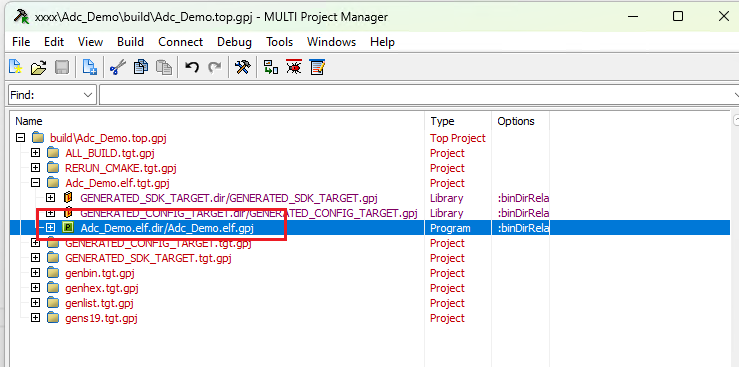This screenshot has height=367, width=739.
Task: Click the grayed Paste toolbar icon
Action: tap(164, 68)
